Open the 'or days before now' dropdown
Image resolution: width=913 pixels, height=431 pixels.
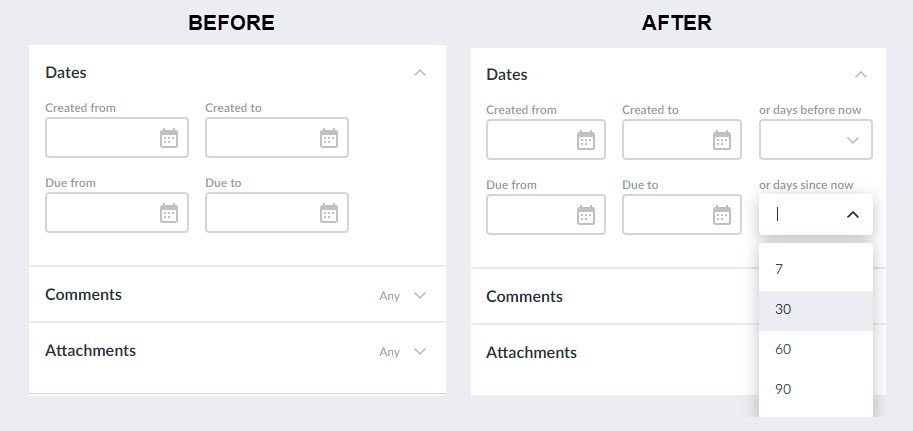tap(816, 140)
